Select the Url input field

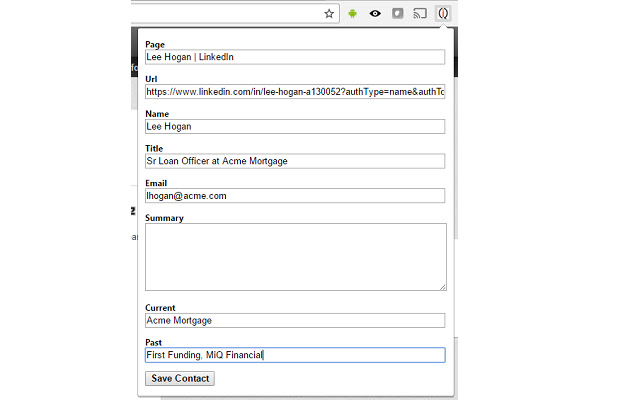[x=295, y=92]
